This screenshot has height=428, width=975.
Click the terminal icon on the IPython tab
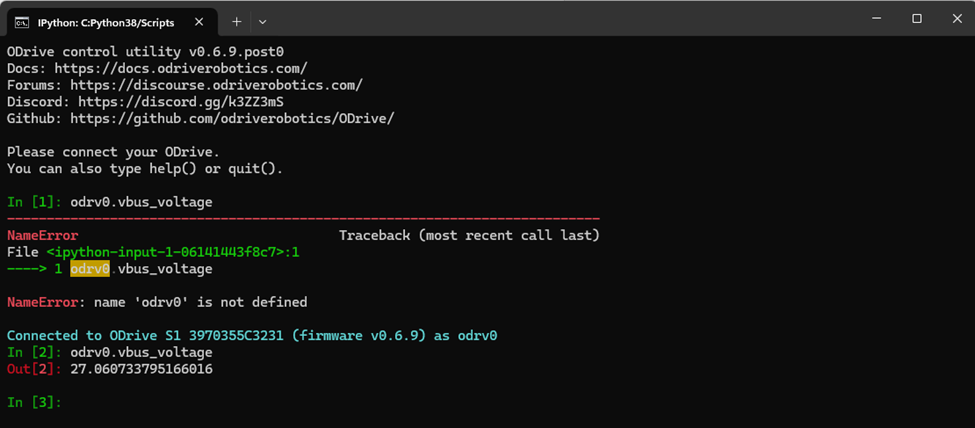pos(22,21)
